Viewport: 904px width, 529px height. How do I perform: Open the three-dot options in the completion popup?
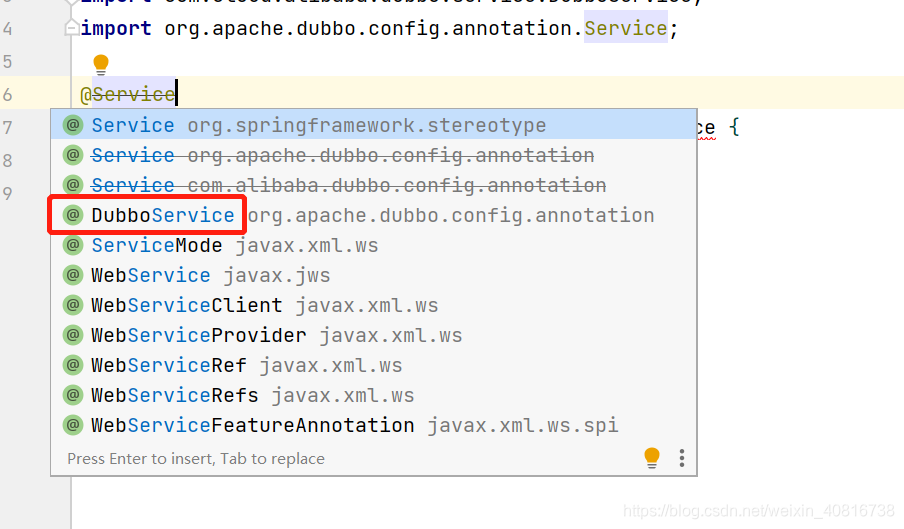[682, 458]
